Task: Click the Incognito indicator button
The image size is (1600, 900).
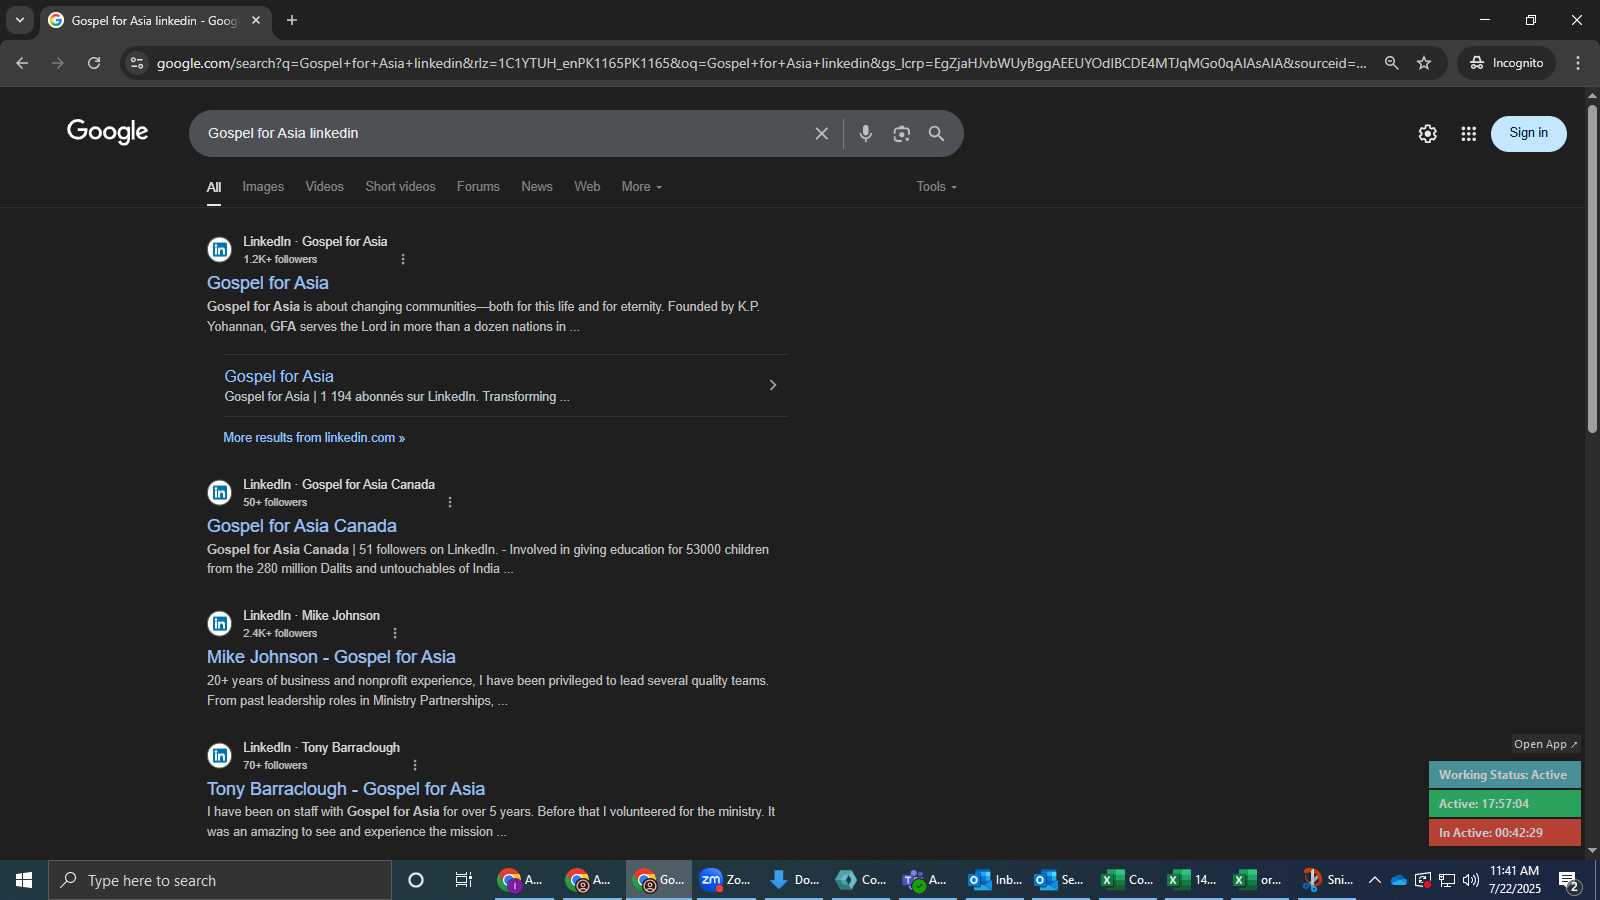Action: tap(1507, 63)
